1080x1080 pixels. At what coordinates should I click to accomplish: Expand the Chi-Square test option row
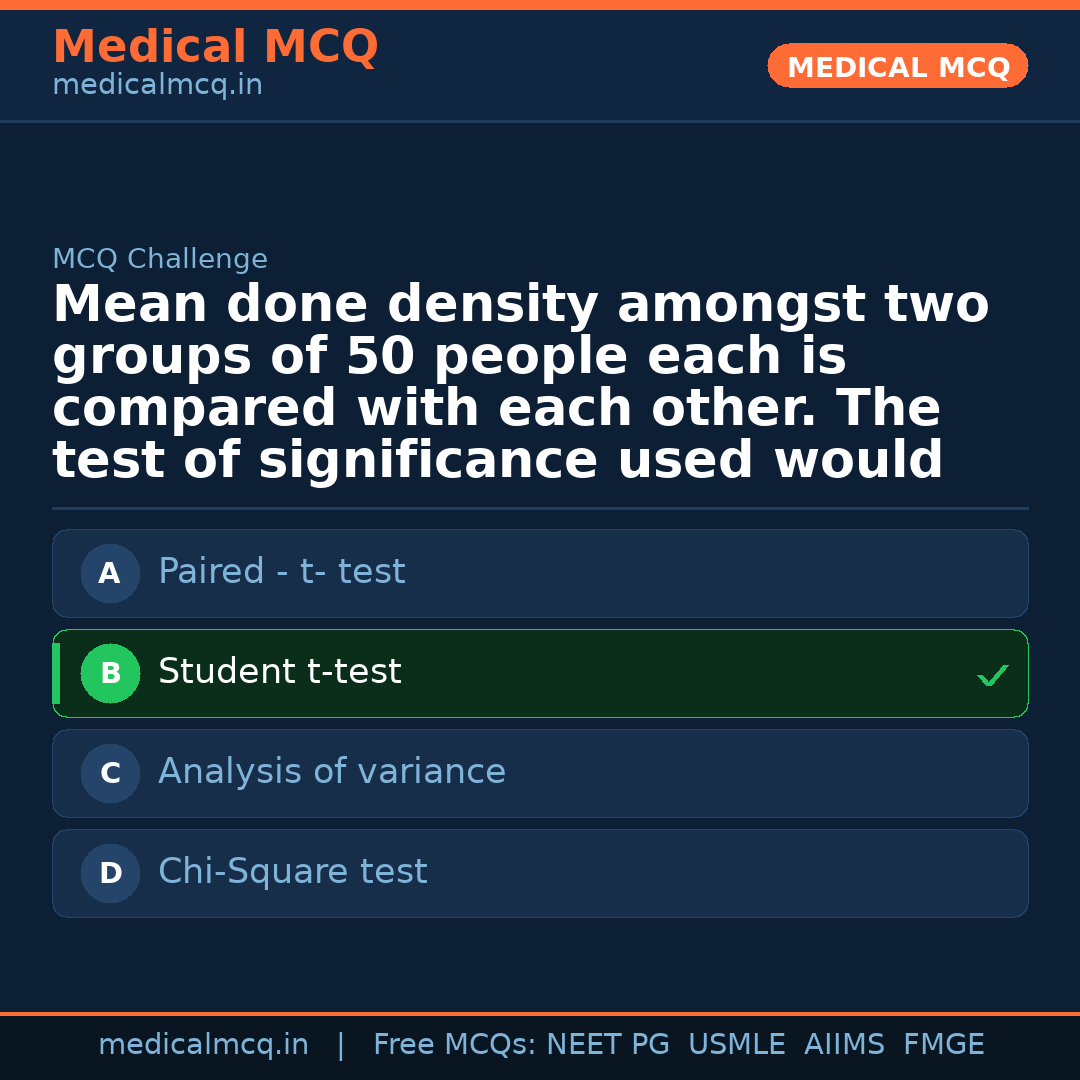[540, 873]
